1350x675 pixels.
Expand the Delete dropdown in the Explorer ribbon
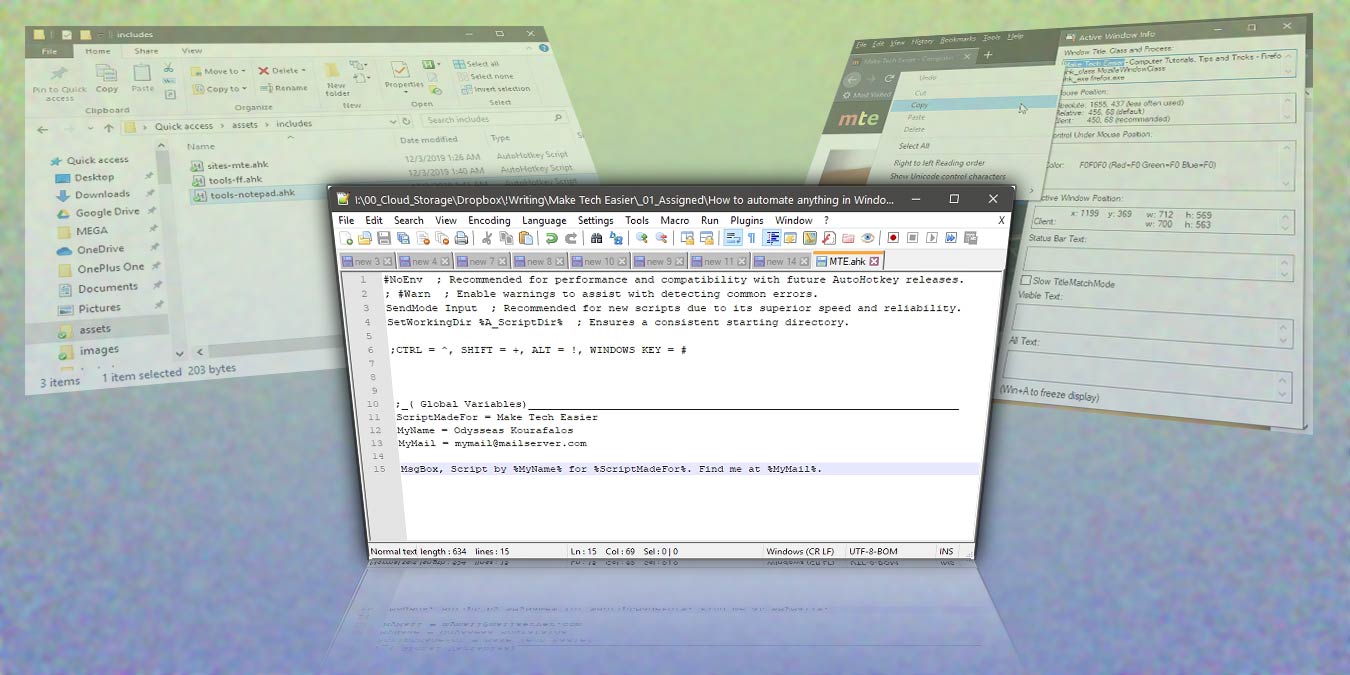click(x=303, y=70)
